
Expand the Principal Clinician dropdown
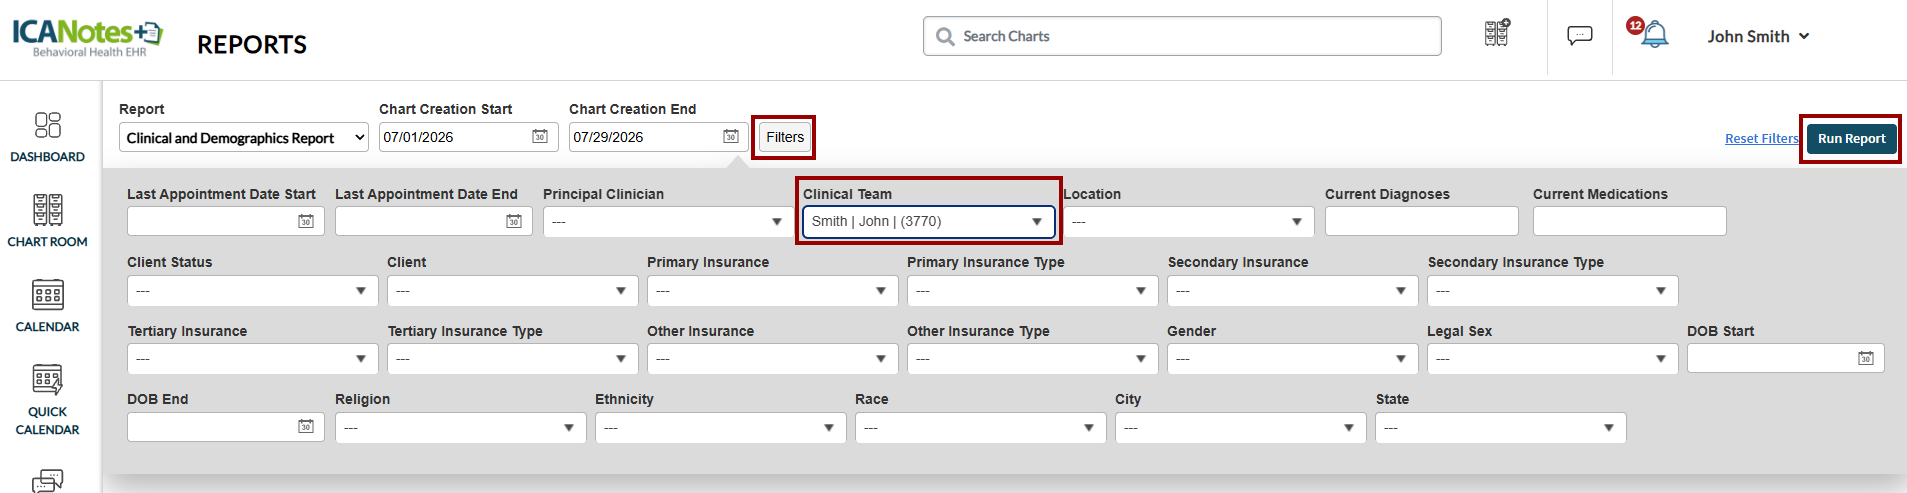coord(667,221)
